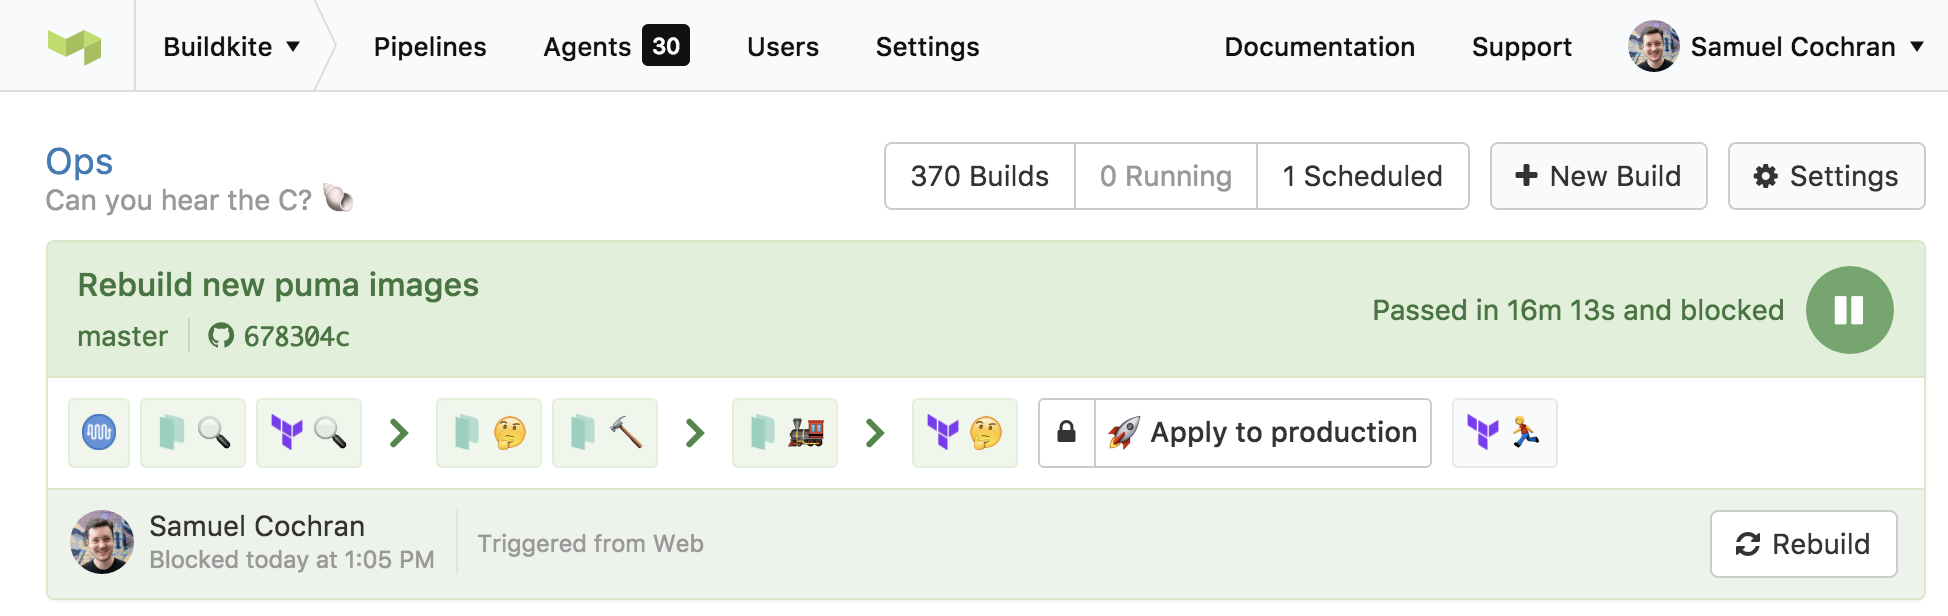
Task: Click the master branch link
Action: [x=123, y=336]
